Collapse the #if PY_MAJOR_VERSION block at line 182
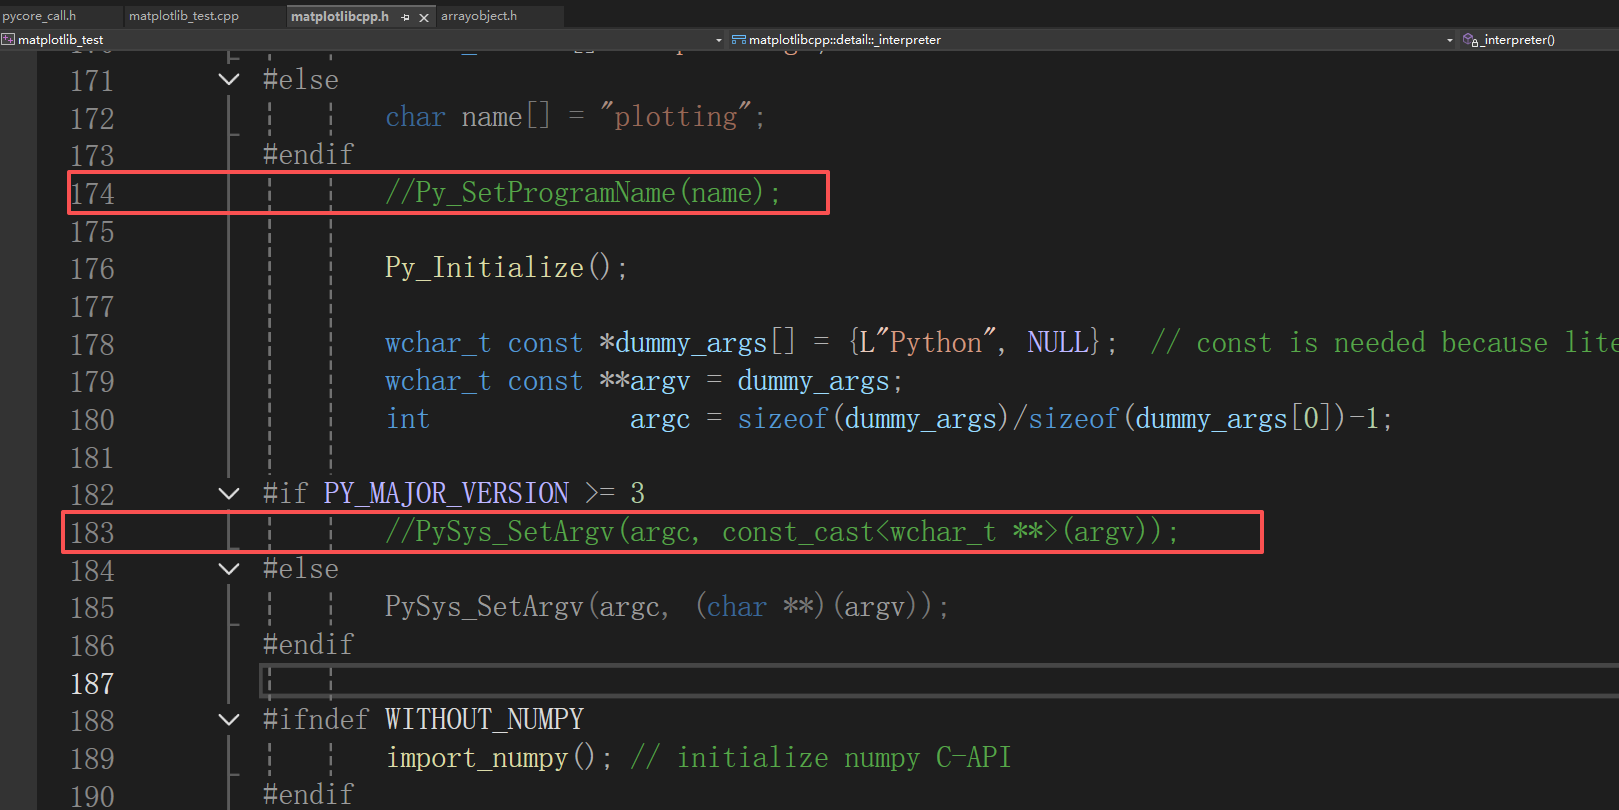 coord(229,493)
